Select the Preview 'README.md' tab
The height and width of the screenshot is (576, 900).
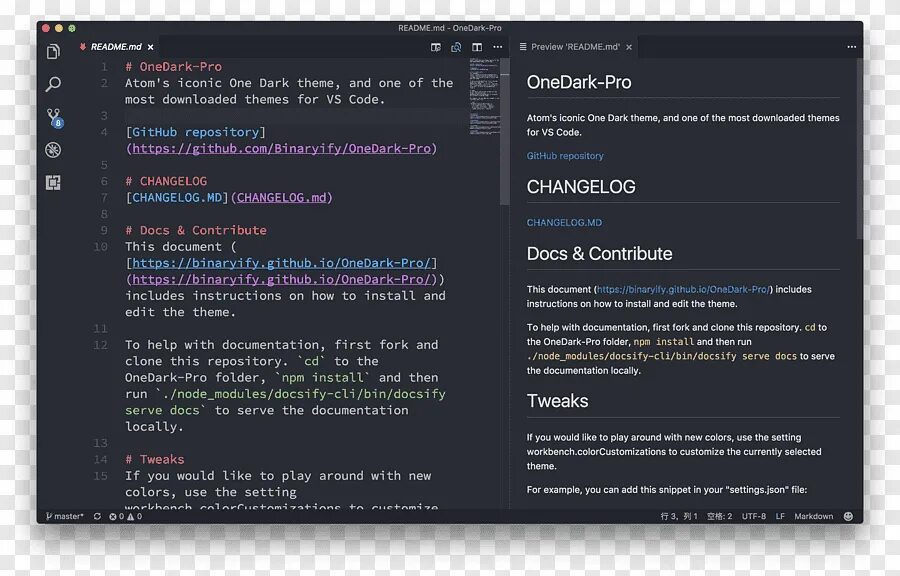pos(575,47)
